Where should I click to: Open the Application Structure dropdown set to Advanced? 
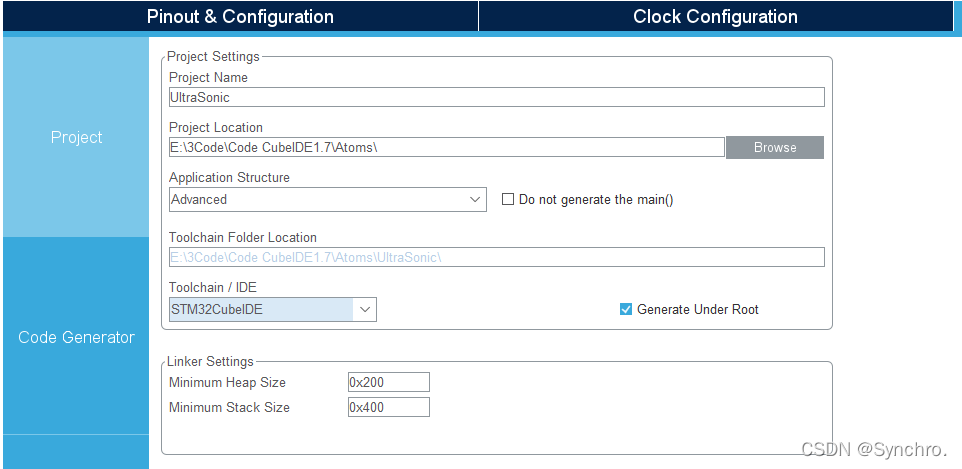(x=328, y=200)
